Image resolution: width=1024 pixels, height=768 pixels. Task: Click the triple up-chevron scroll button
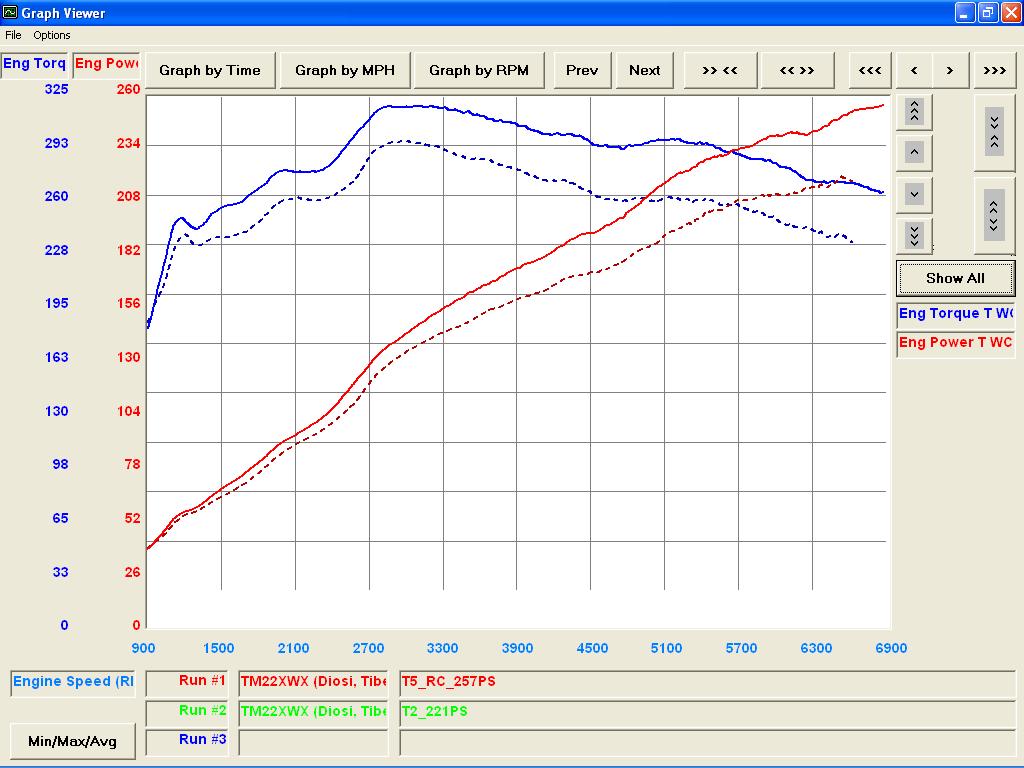click(914, 112)
